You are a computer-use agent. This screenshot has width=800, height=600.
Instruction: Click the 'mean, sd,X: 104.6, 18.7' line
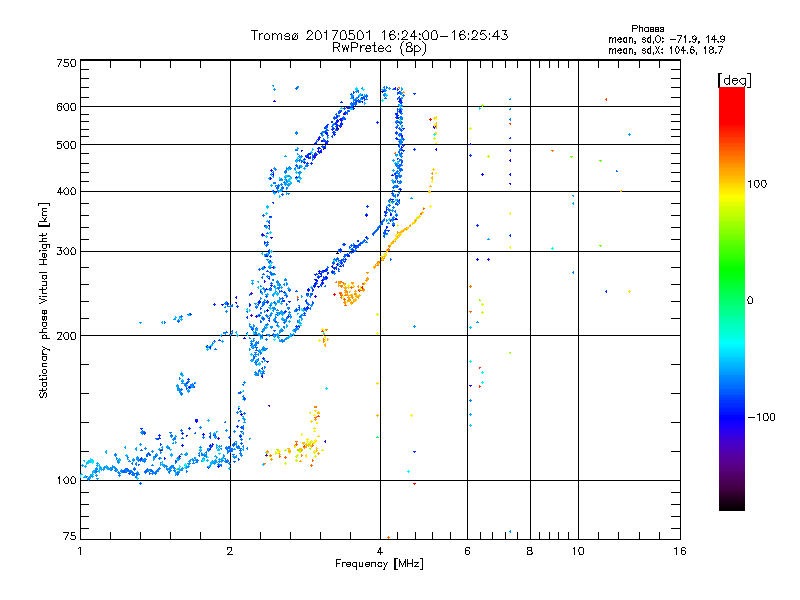click(665, 50)
